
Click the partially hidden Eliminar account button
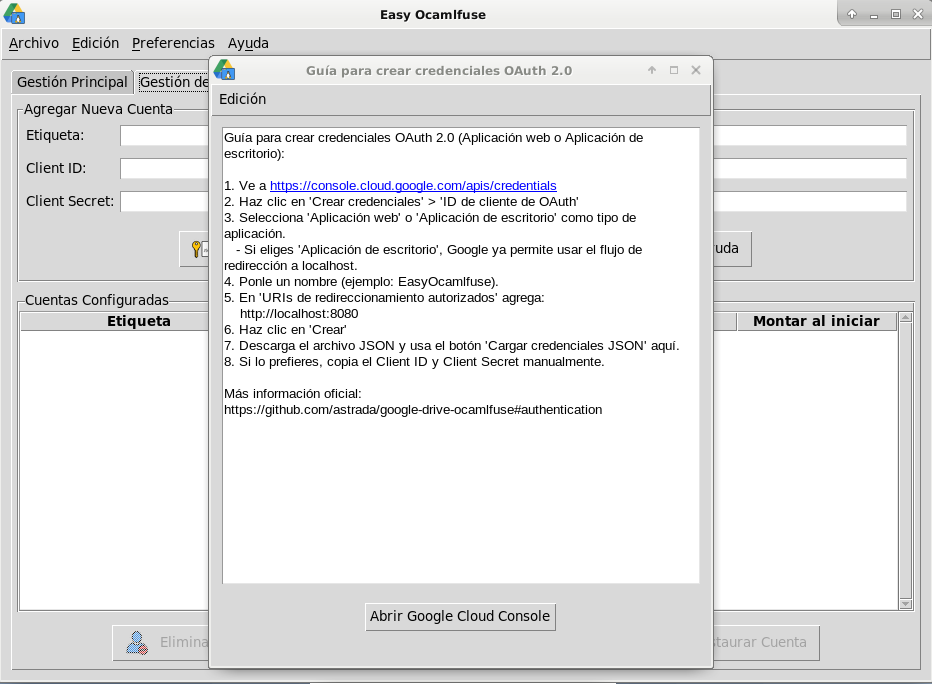161,642
